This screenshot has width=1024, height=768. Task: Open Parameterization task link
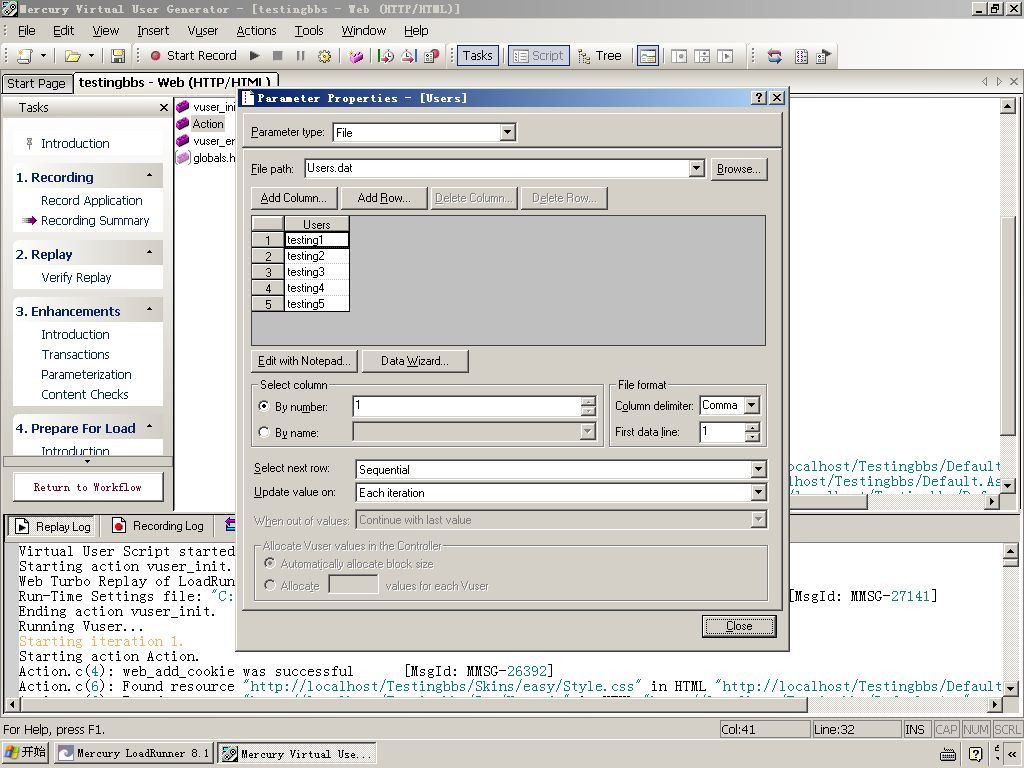(x=86, y=375)
